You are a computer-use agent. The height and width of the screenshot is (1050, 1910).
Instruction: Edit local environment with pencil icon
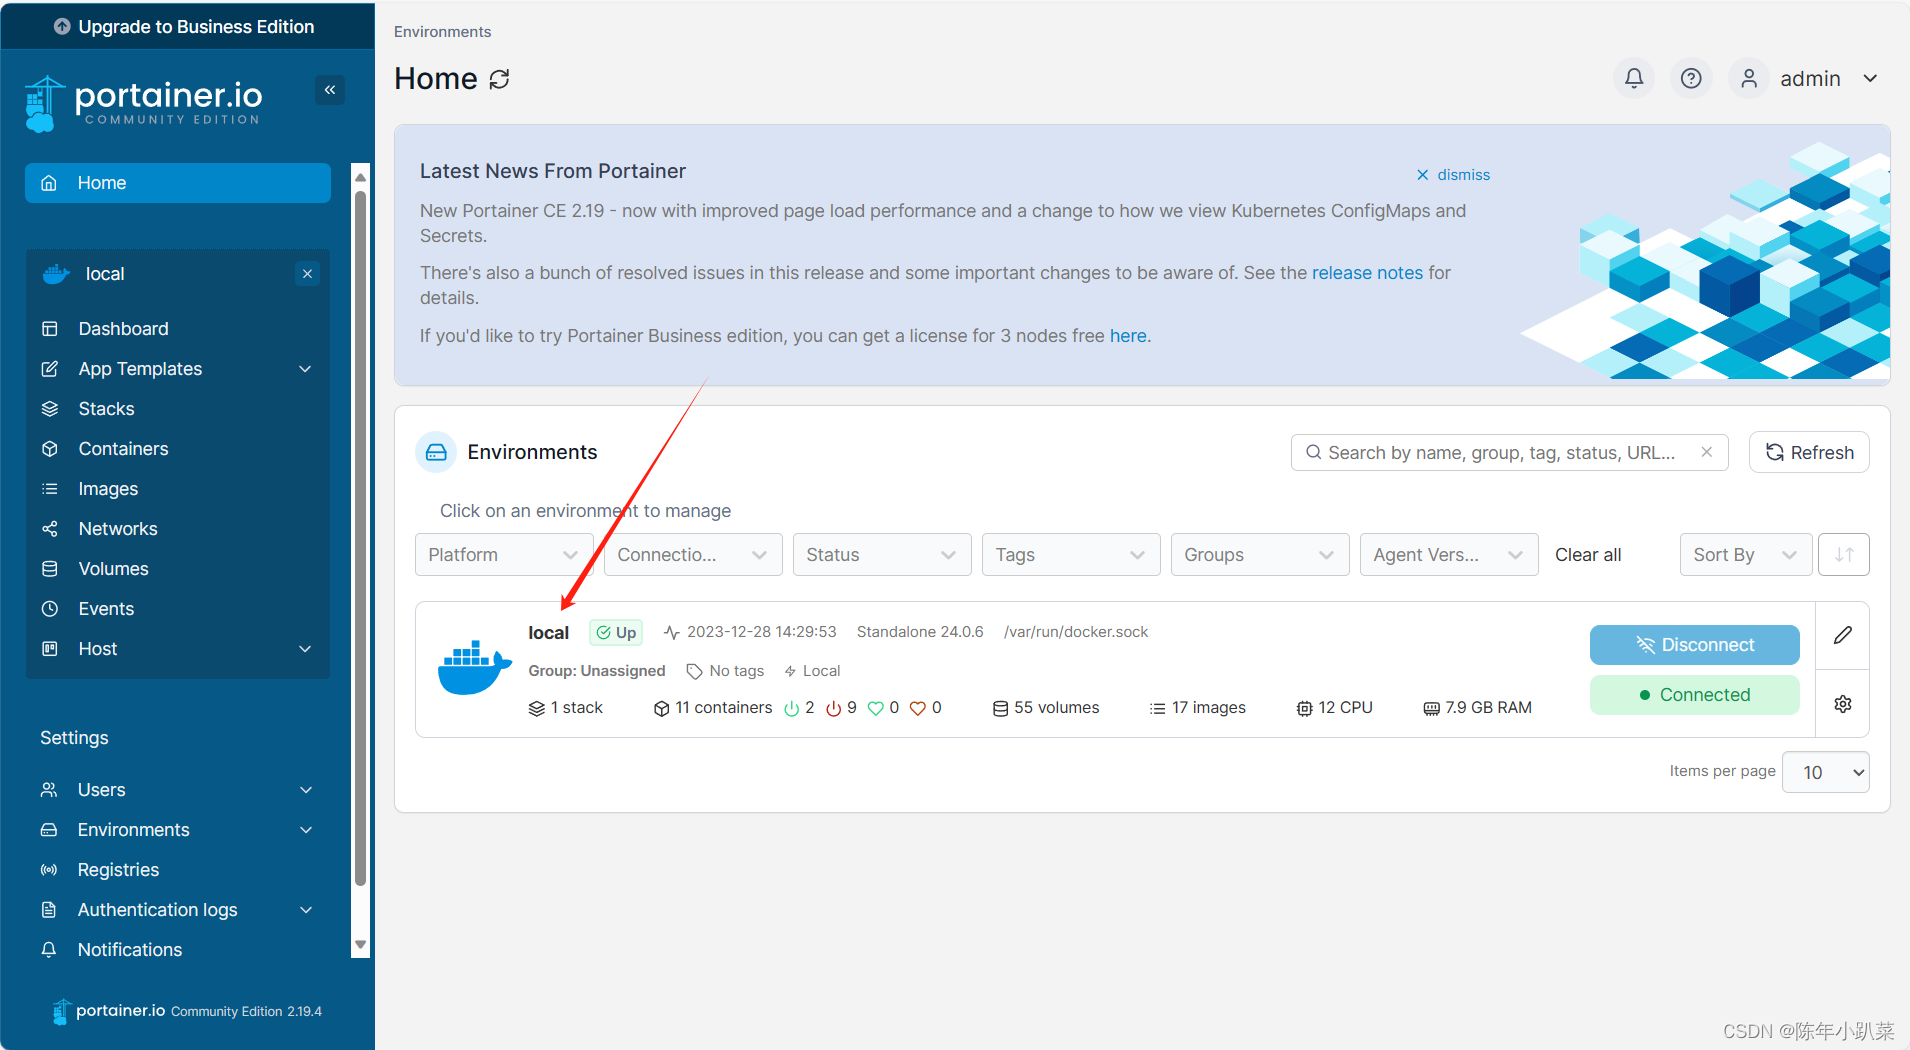[x=1843, y=635]
